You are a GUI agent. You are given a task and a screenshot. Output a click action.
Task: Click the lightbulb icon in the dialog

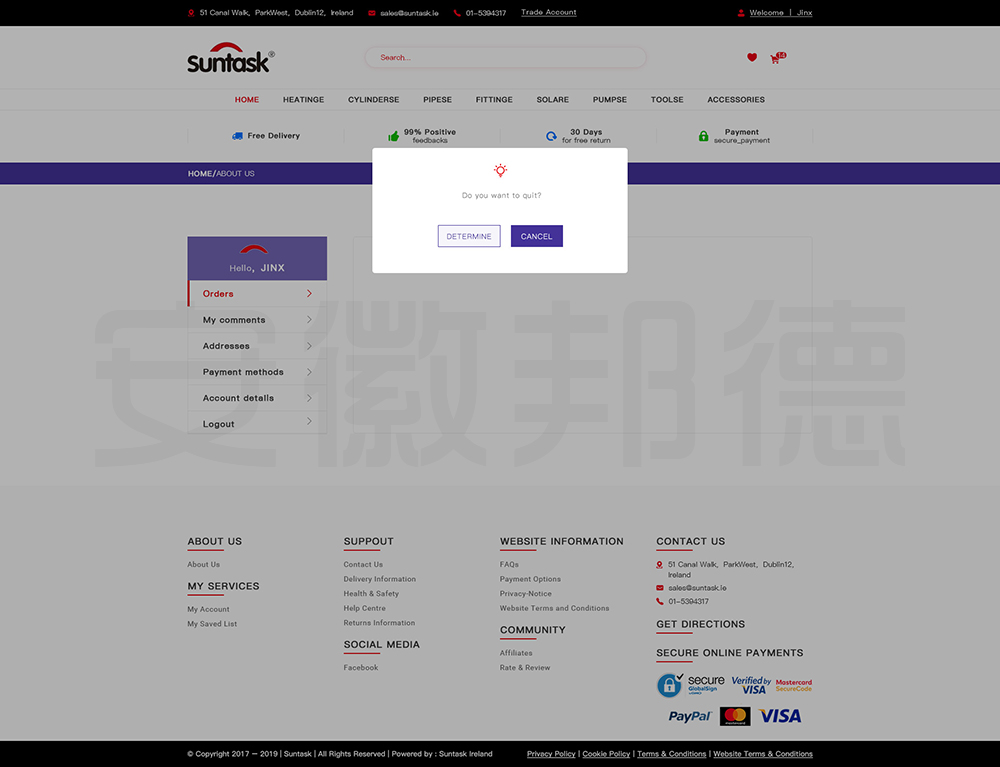500,171
